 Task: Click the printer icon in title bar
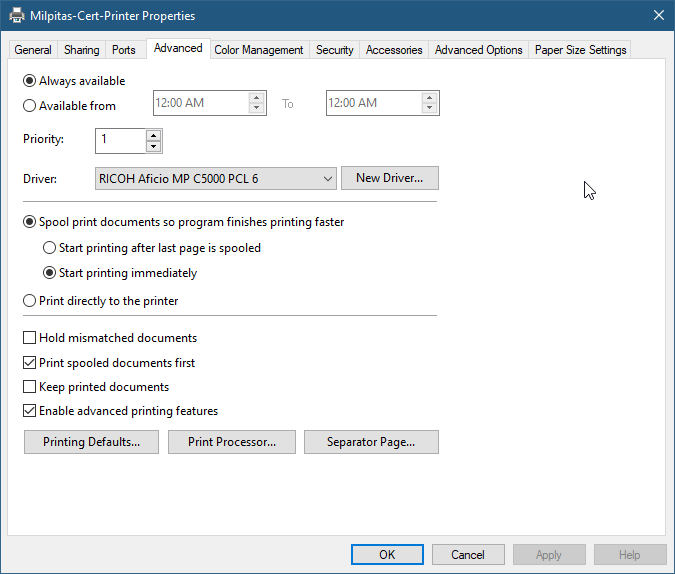(x=15, y=16)
